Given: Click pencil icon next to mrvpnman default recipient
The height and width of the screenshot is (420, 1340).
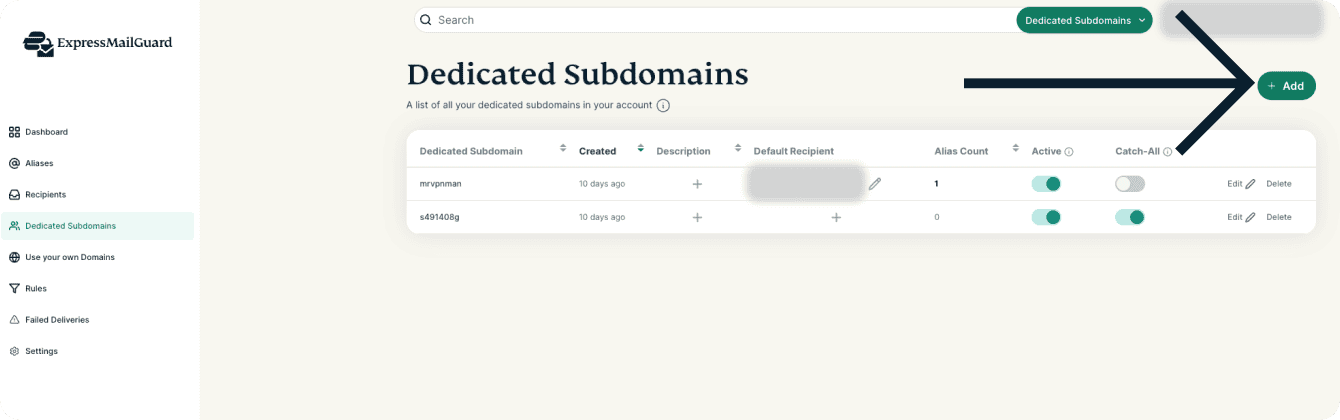Looking at the screenshot, I should [x=875, y=184].
